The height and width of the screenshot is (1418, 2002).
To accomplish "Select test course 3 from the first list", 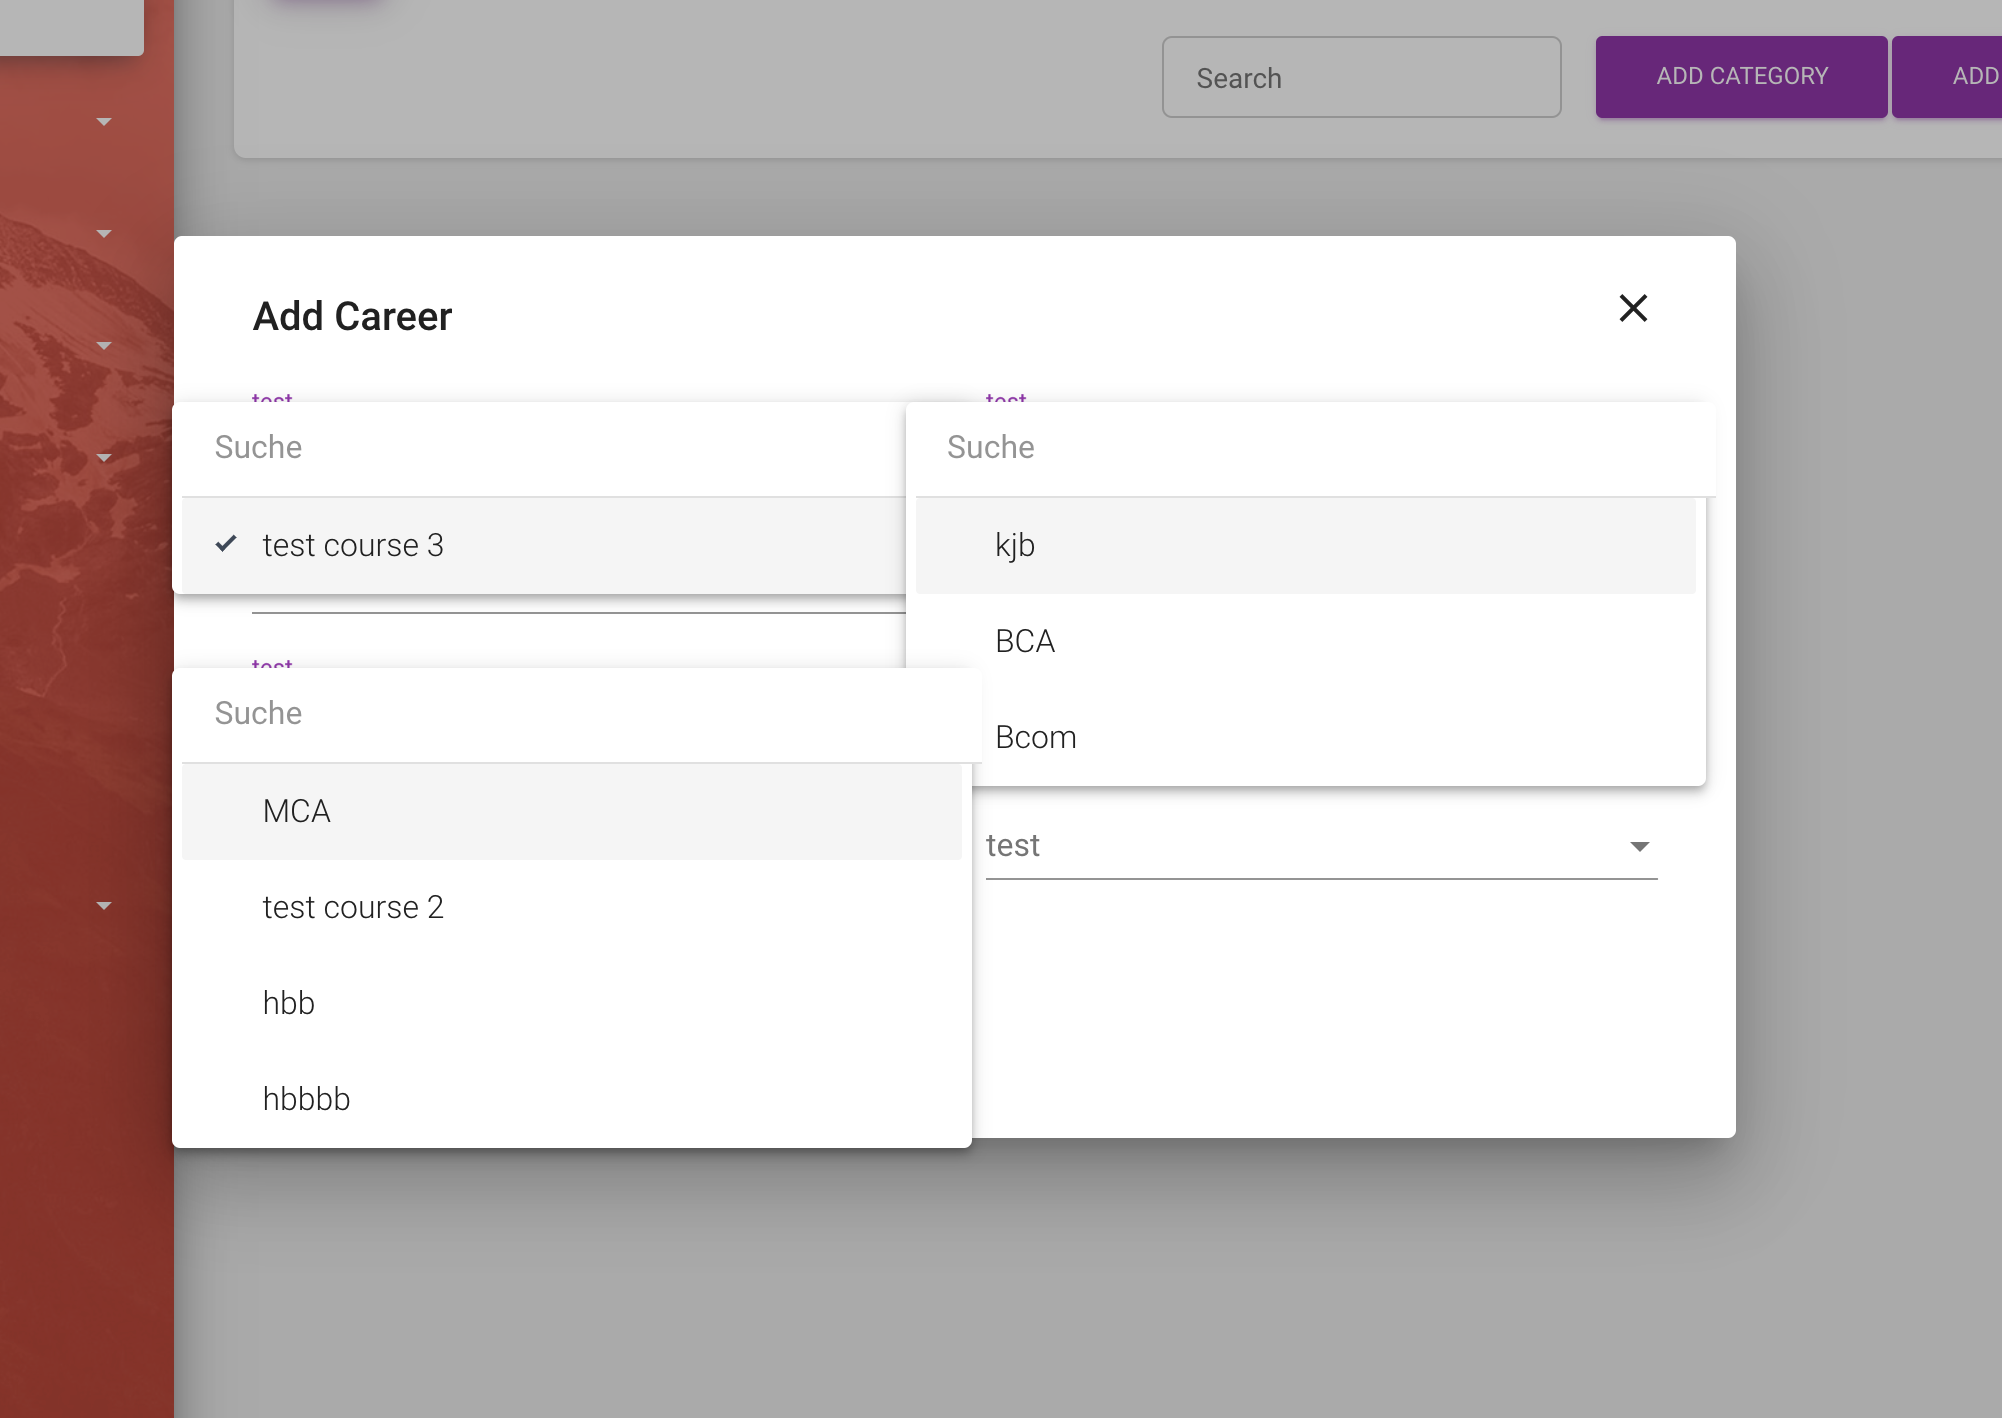I will 352,544.
